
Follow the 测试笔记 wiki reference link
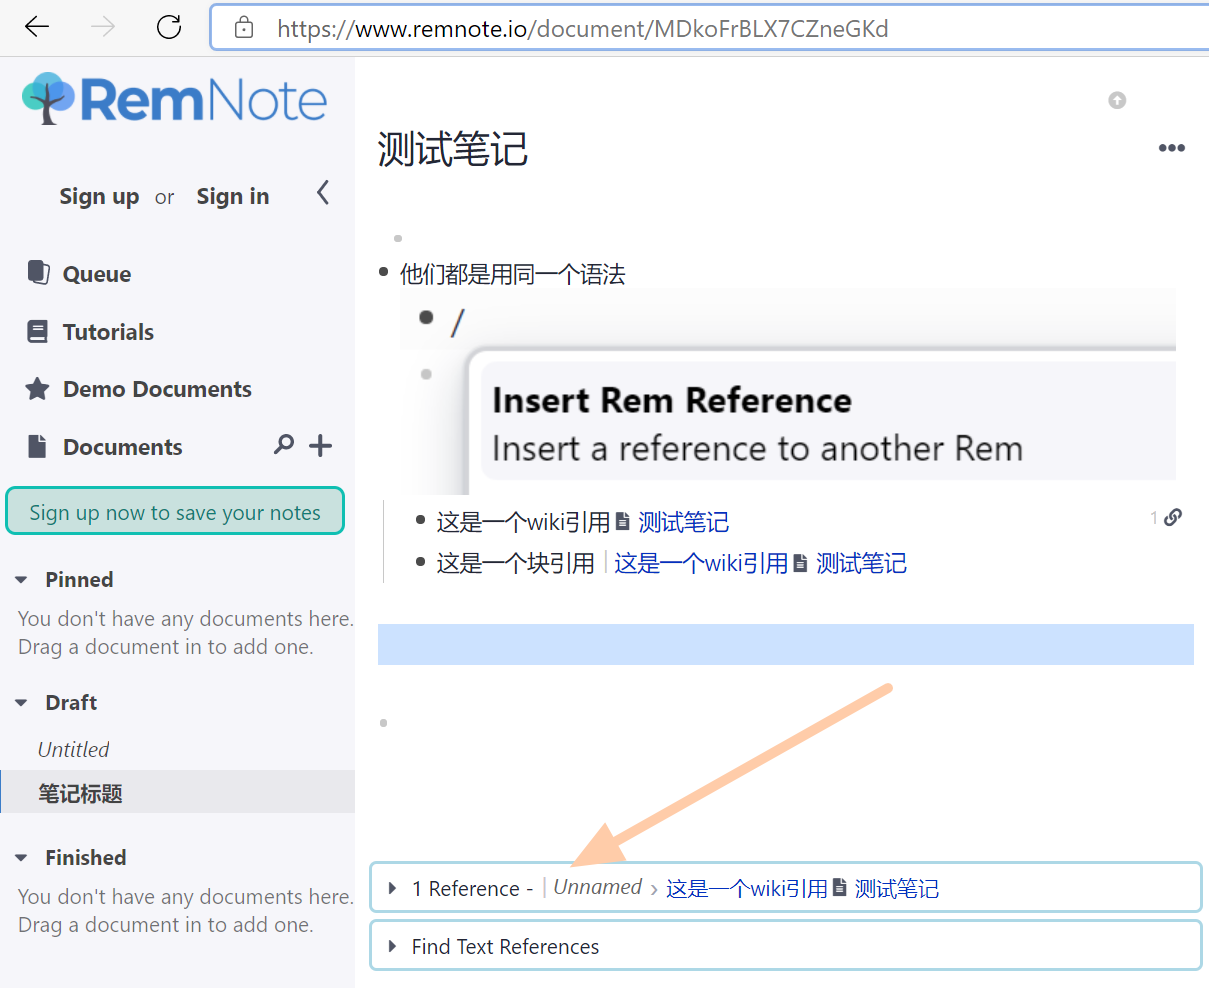(683, 521)
